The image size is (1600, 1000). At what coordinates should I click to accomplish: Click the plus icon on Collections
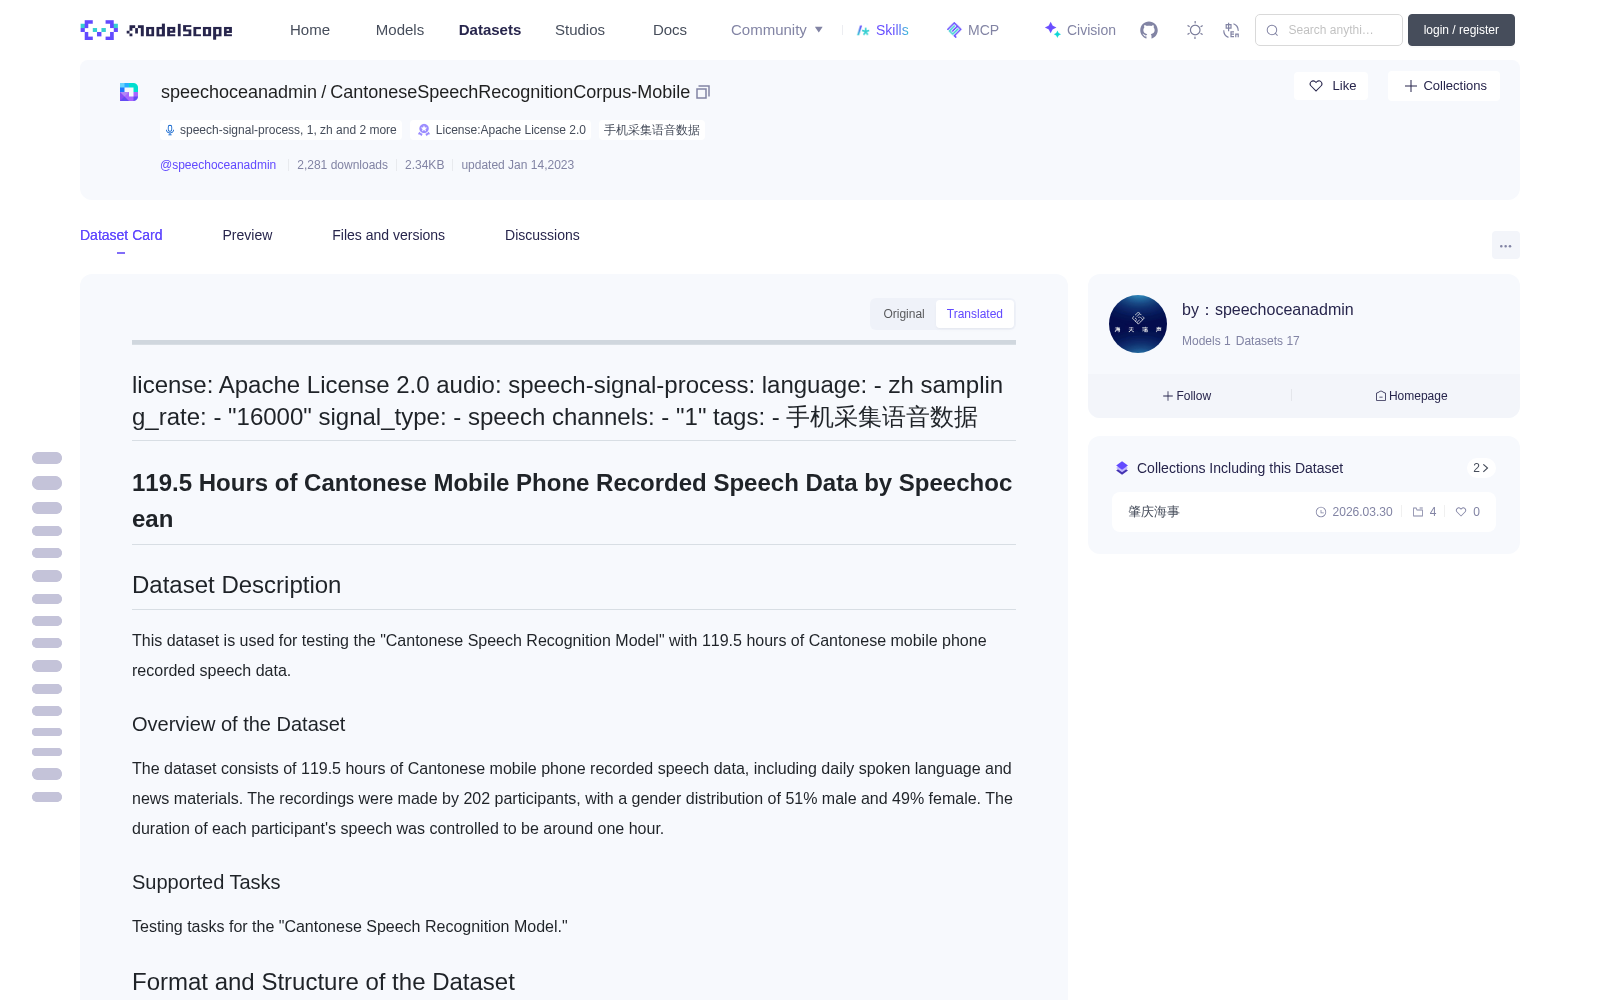pyautogui.click(x=1411, y=86)
